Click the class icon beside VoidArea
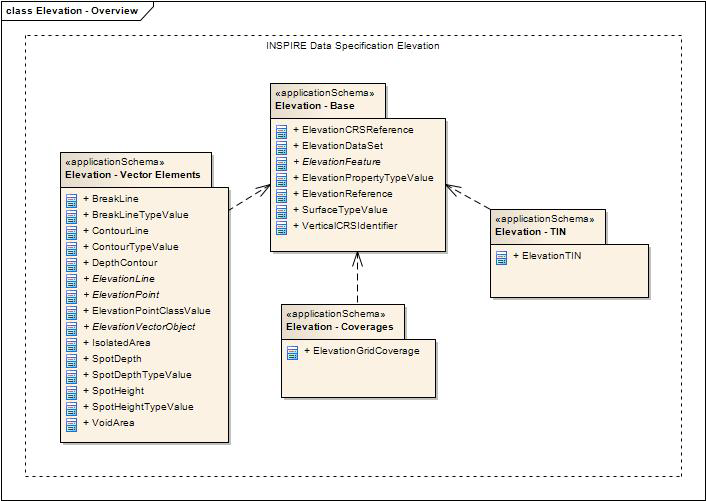The image size is (706, 501). click(72, 424)
